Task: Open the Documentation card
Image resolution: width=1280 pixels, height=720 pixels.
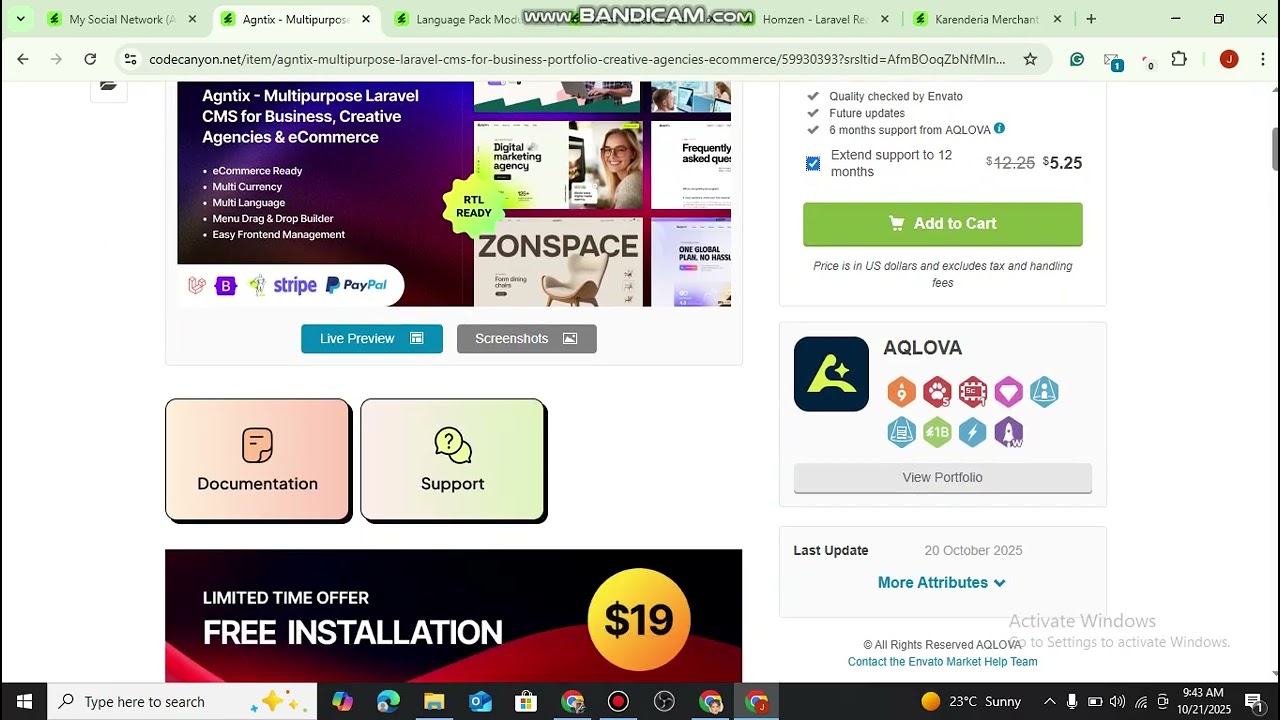Action: (258, 460)
